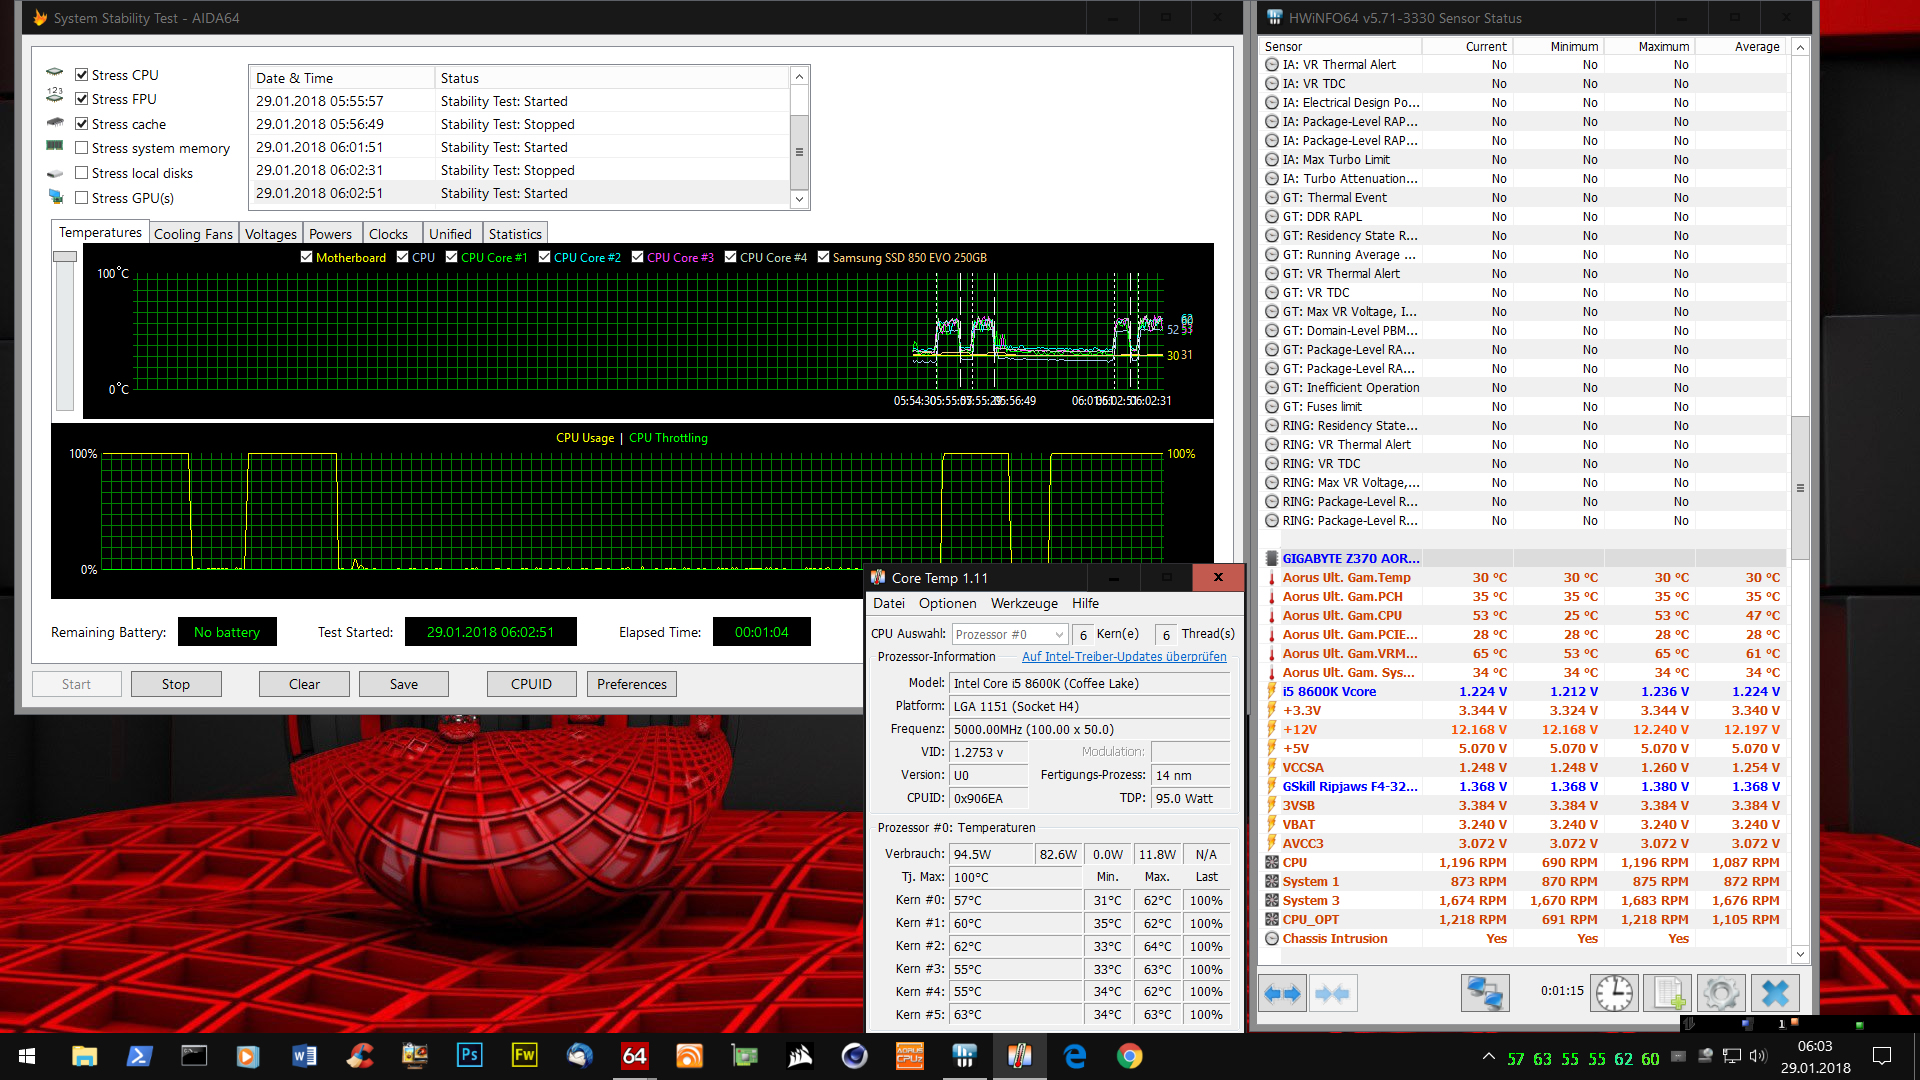Toggle Motherboard graph checkbox
Screen dimensions: 1920x1080
point(307,257)
